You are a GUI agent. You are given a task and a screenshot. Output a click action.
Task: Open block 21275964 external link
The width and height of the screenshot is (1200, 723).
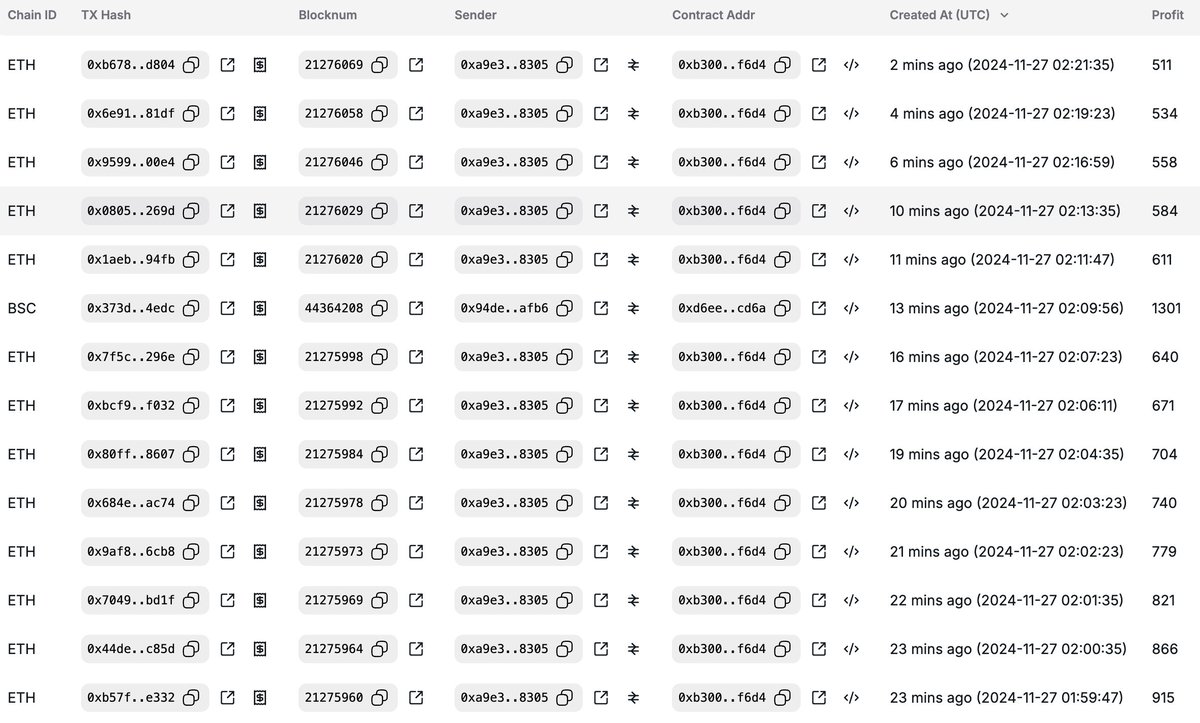pos(416,649)
